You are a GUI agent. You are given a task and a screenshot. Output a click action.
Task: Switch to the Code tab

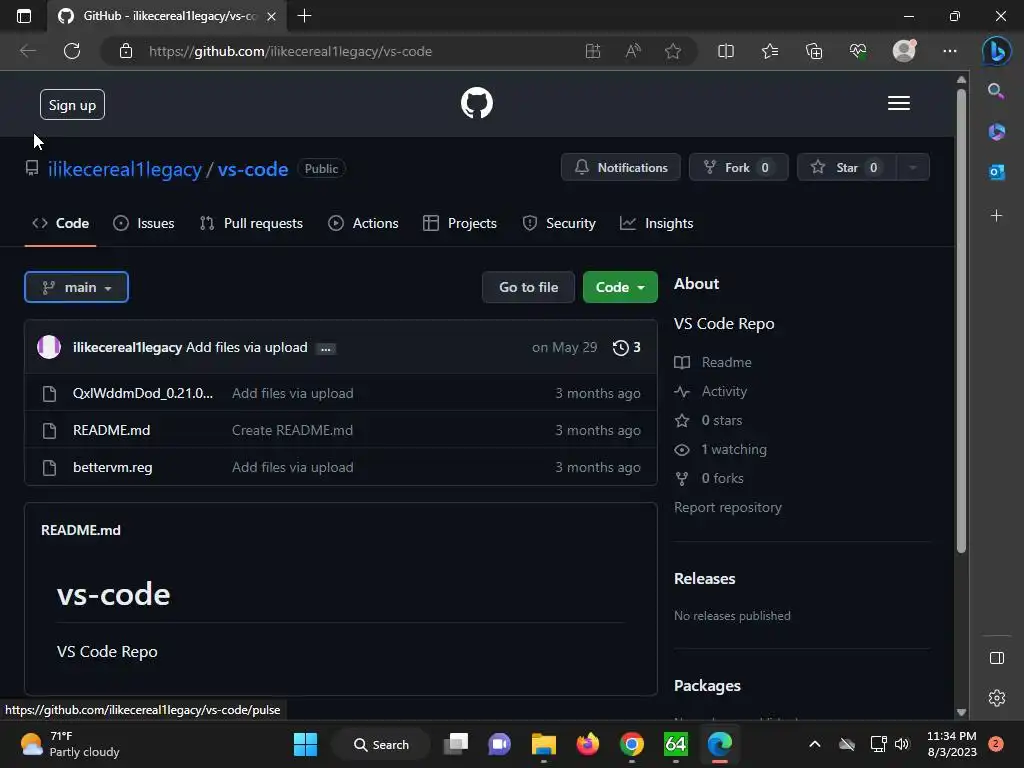61,223
